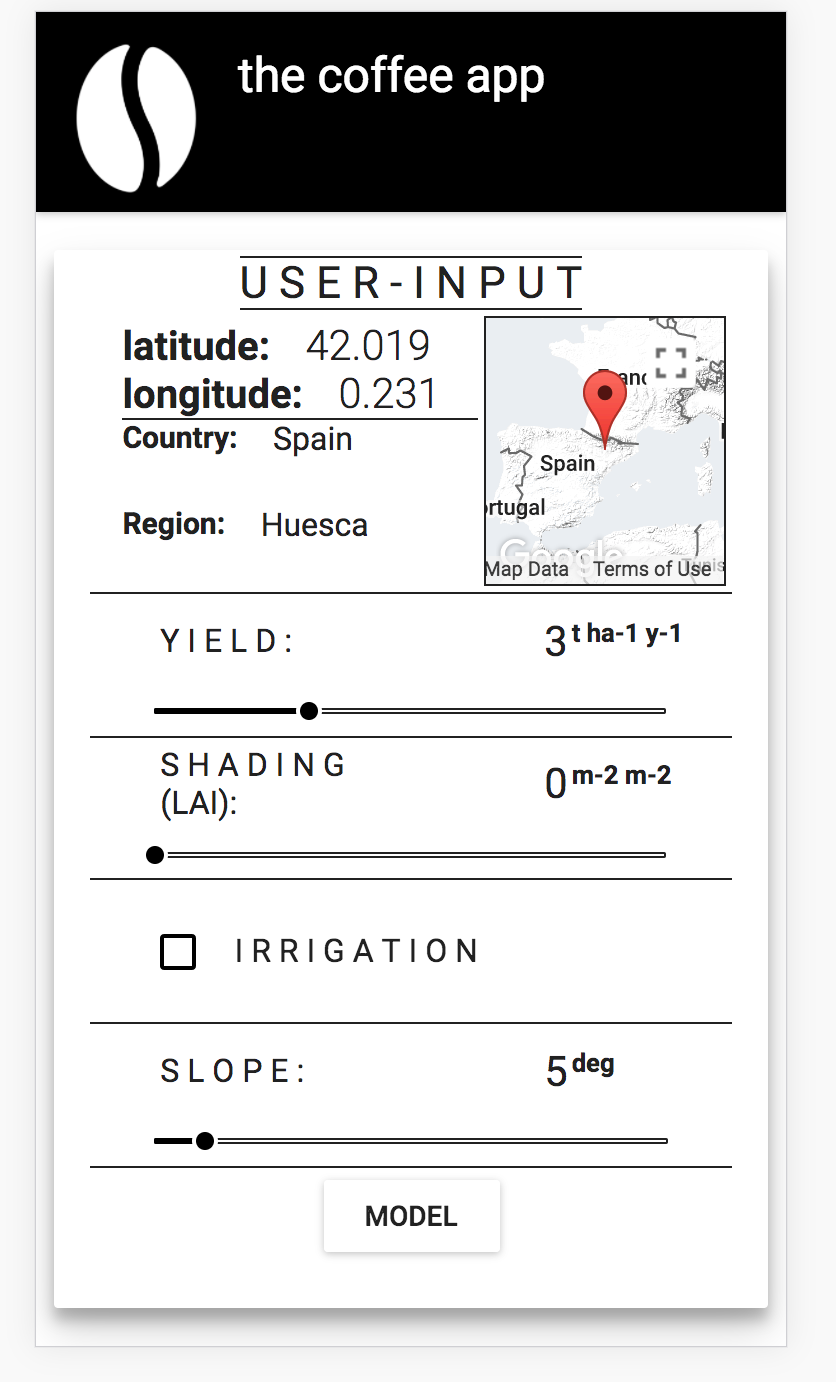Open the Terms of Use link
The width and height of the screenshot is (836, 1382).
point(652,569)
